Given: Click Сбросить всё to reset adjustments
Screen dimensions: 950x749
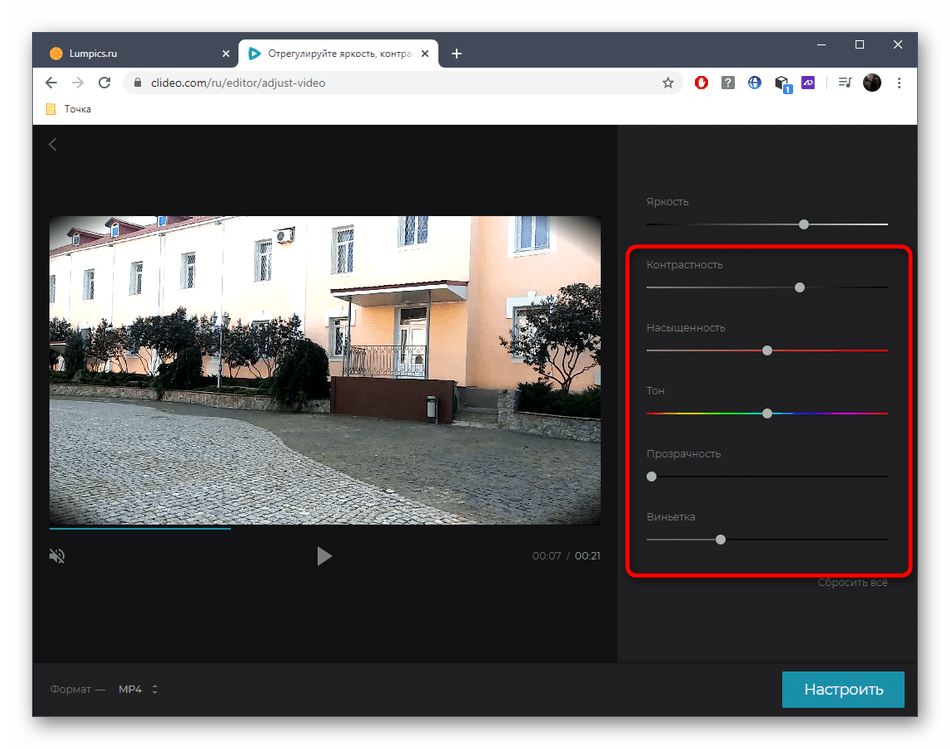Looking at the screenshot, I should pyautogui.click(x=852, y=582).
